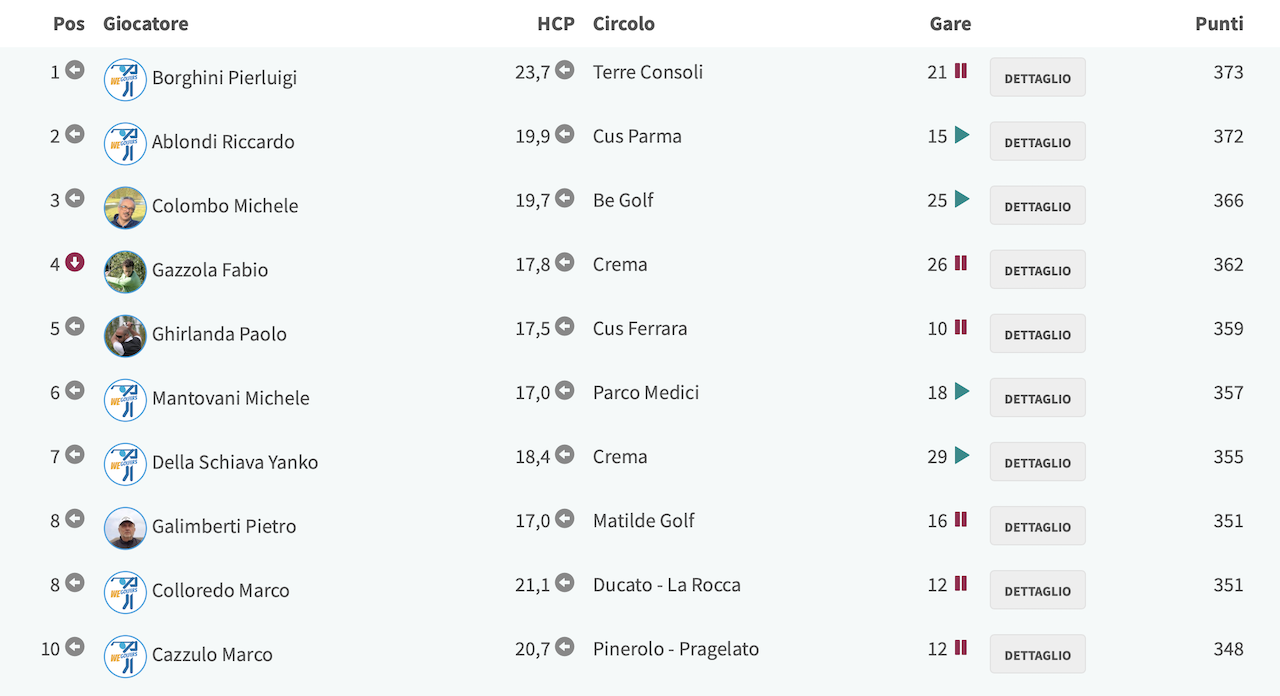This screenshot has height=696, width=1280.
Task: Click the green play triangle beside 15 gare
Action: click(962, 135)
